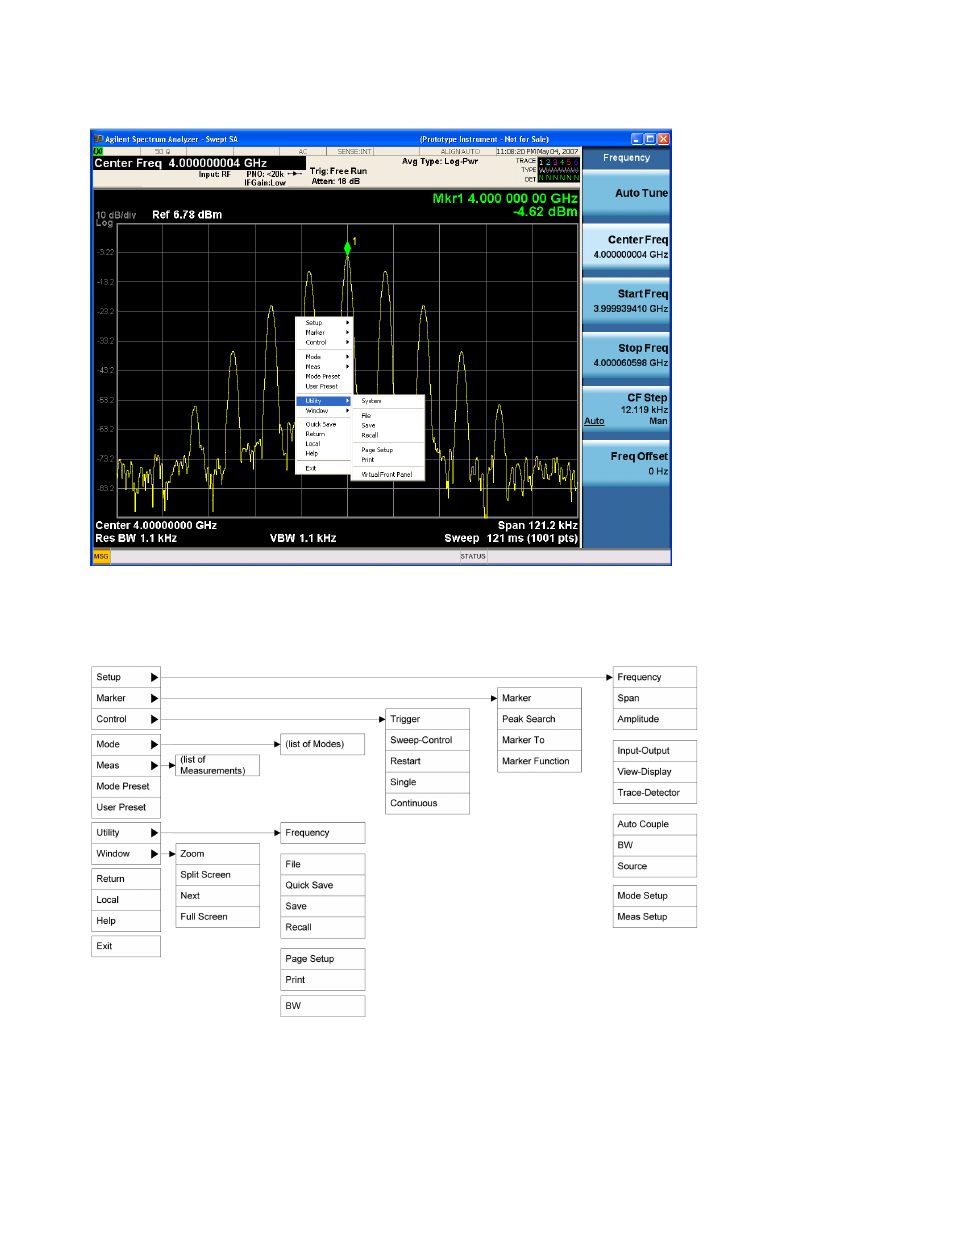Click the Restart box in the diagram
This screenshot has height=1235, width=954.
click(x=428, y=761)
